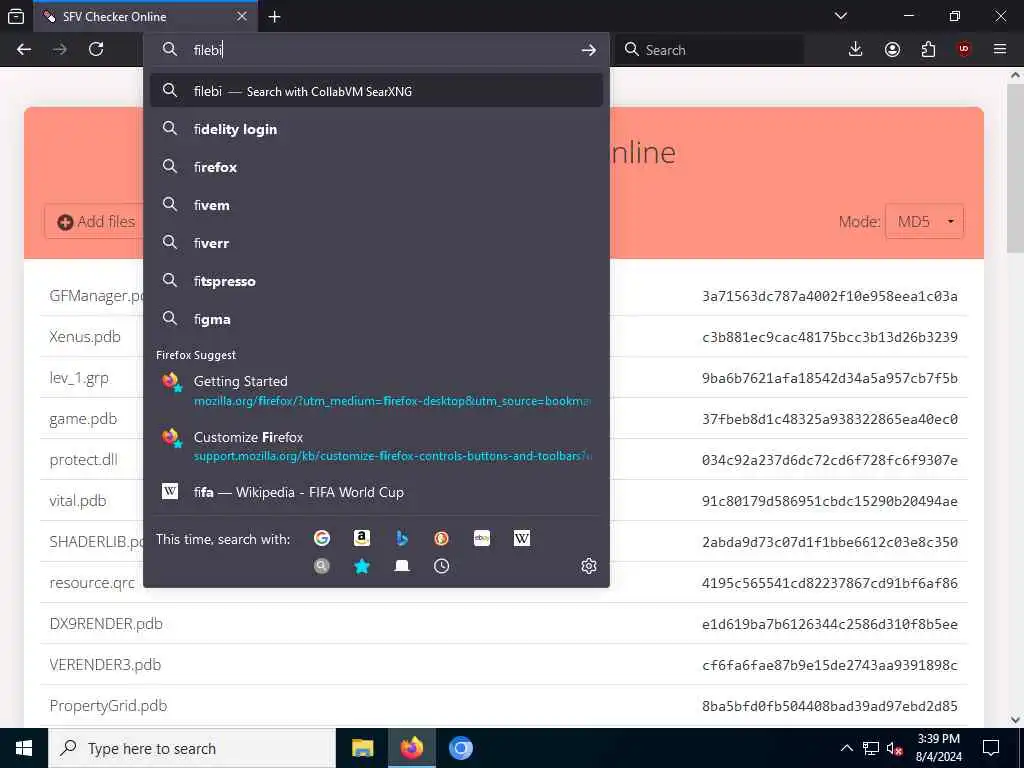Image resolution: width=1024 pixels, height=768 pixels.
Task: Click inside the address bar text 'filebi'
Action: [x=208, y=50]
